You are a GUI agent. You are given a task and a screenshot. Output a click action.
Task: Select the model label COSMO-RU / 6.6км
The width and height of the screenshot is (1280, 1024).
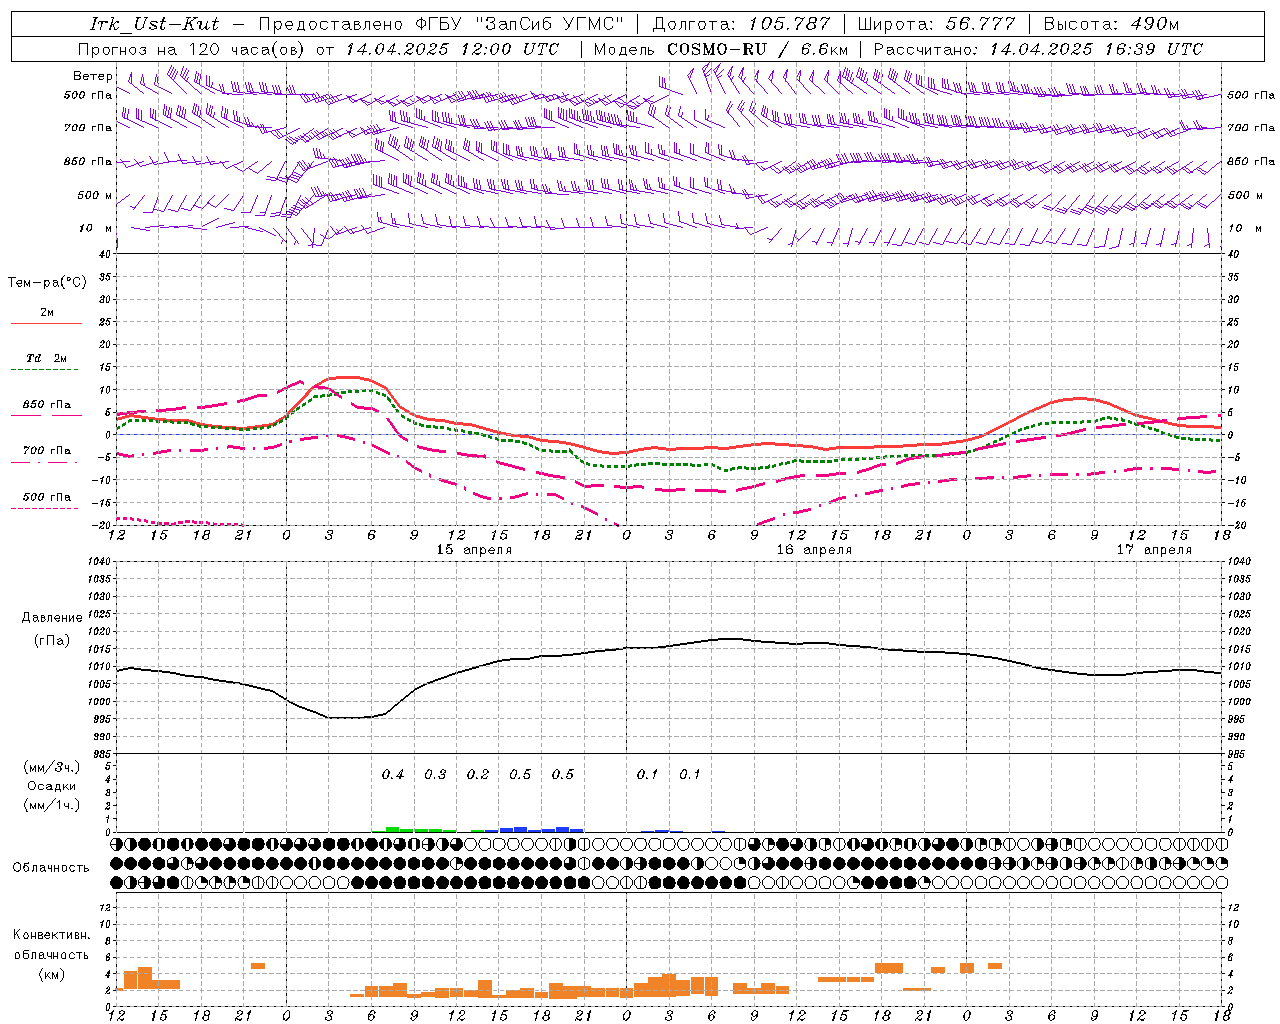click(758, 49)
